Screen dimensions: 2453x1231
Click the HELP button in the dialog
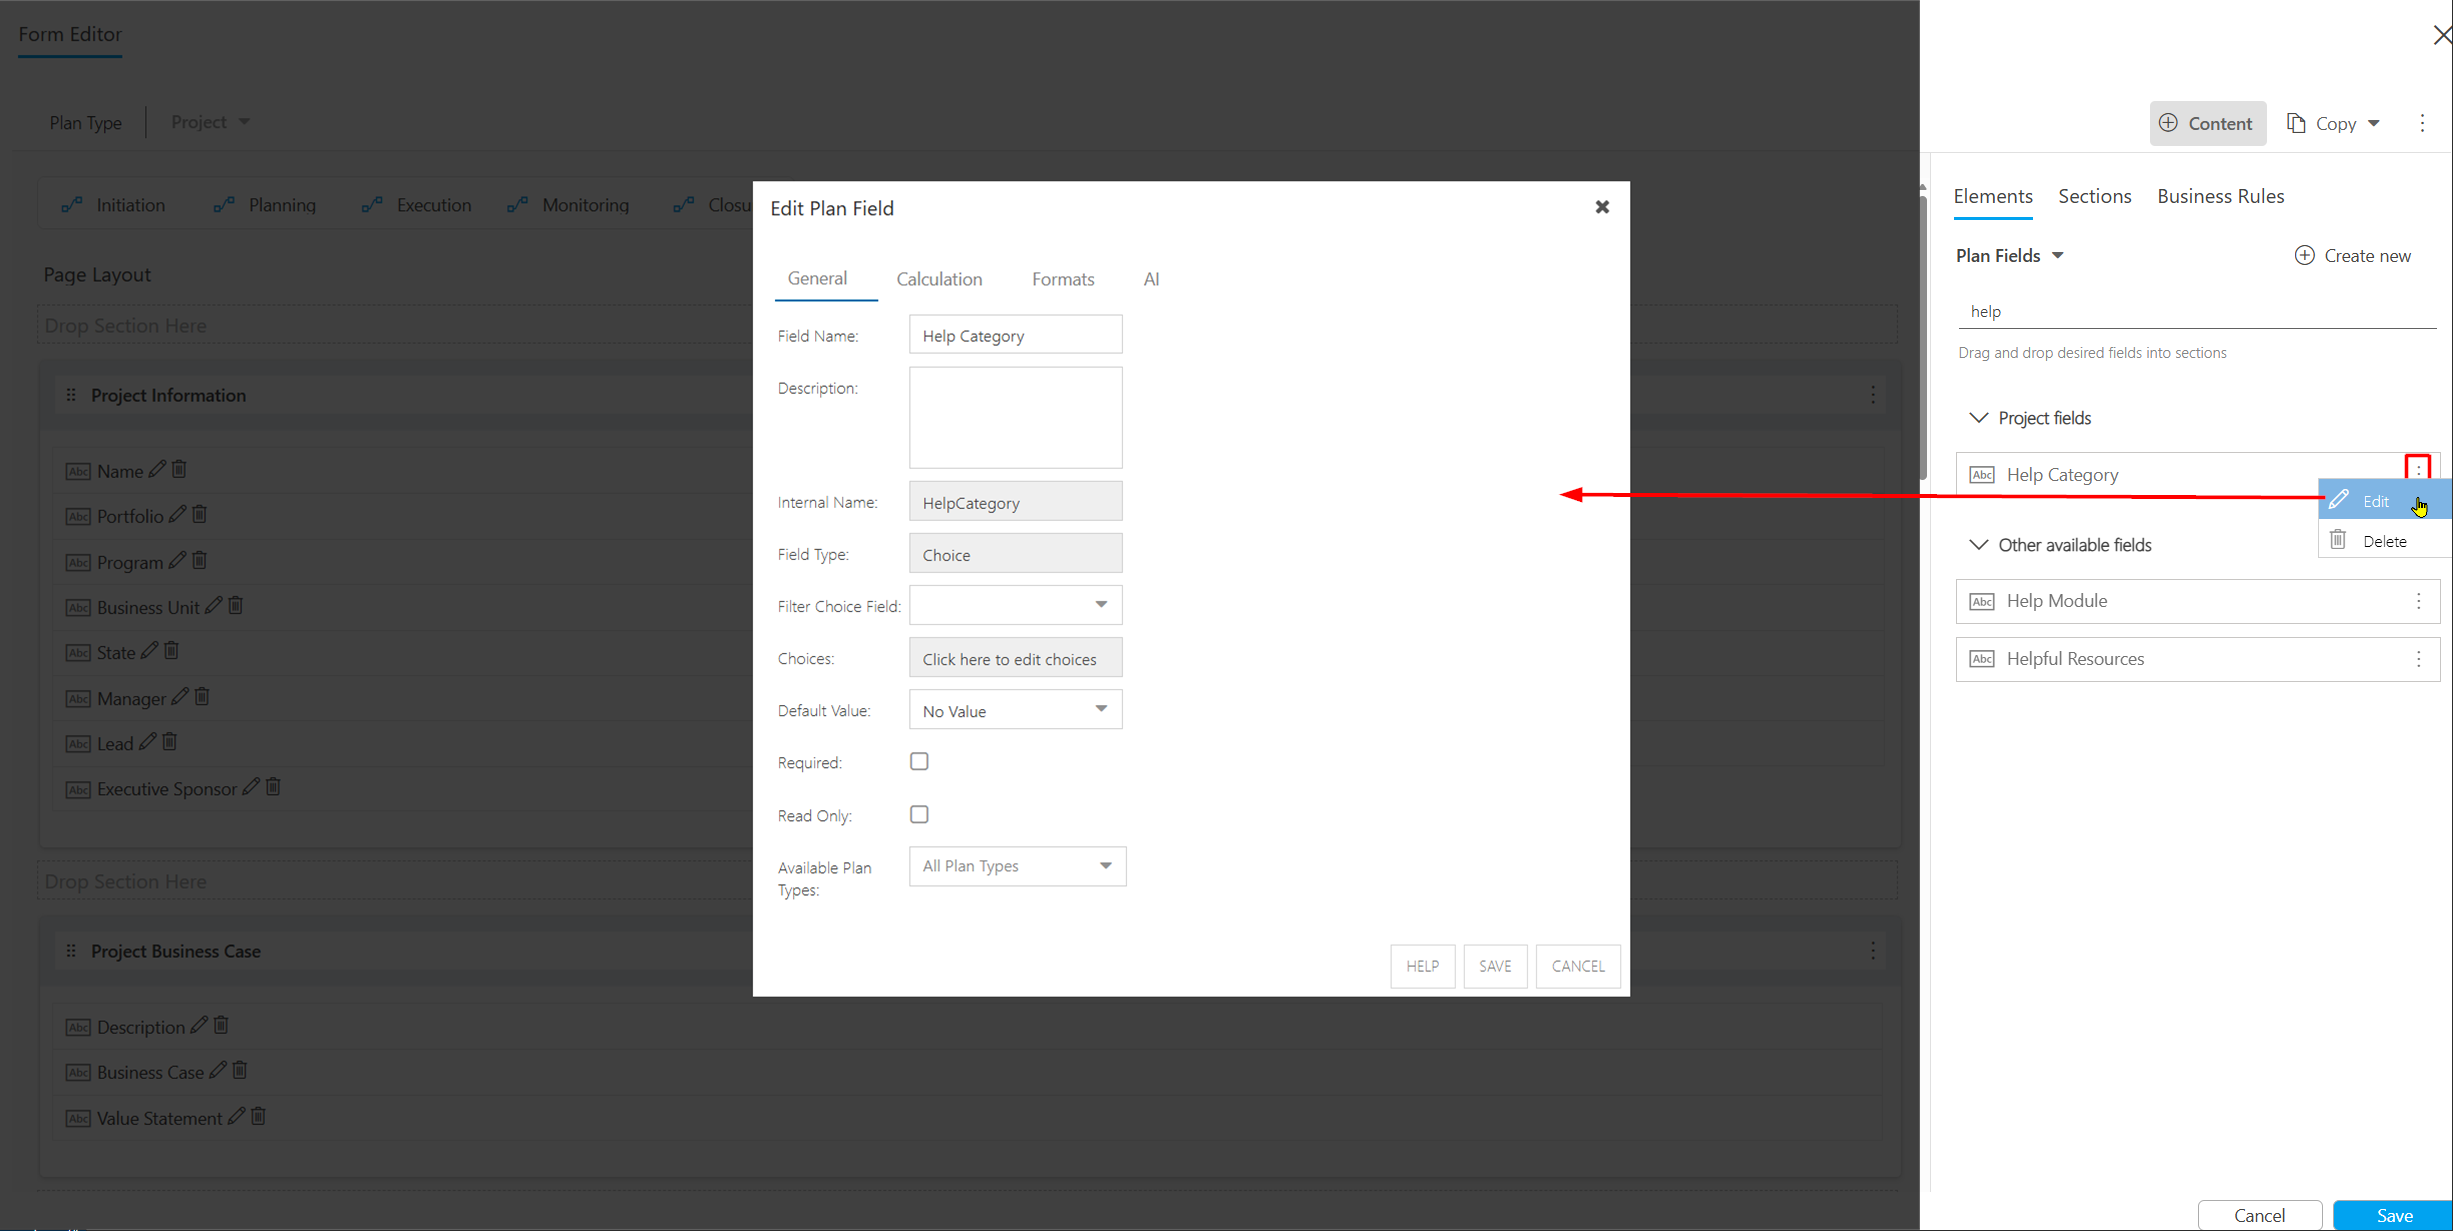[1422, 966]
